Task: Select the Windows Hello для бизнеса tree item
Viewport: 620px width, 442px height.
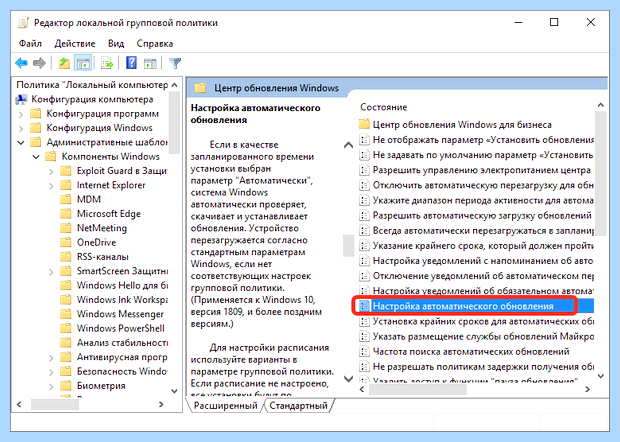Action: click(x=122, y=285)
